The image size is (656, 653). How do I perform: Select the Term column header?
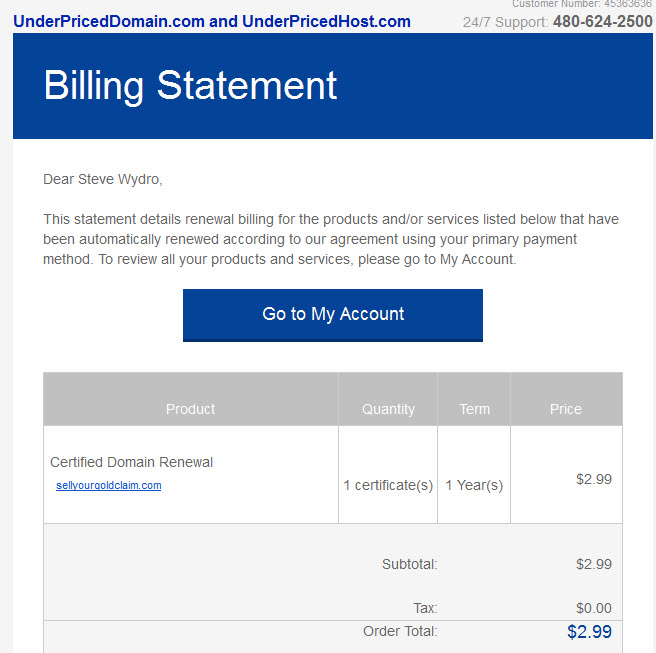pyautogui.click(x=474, y=409)
